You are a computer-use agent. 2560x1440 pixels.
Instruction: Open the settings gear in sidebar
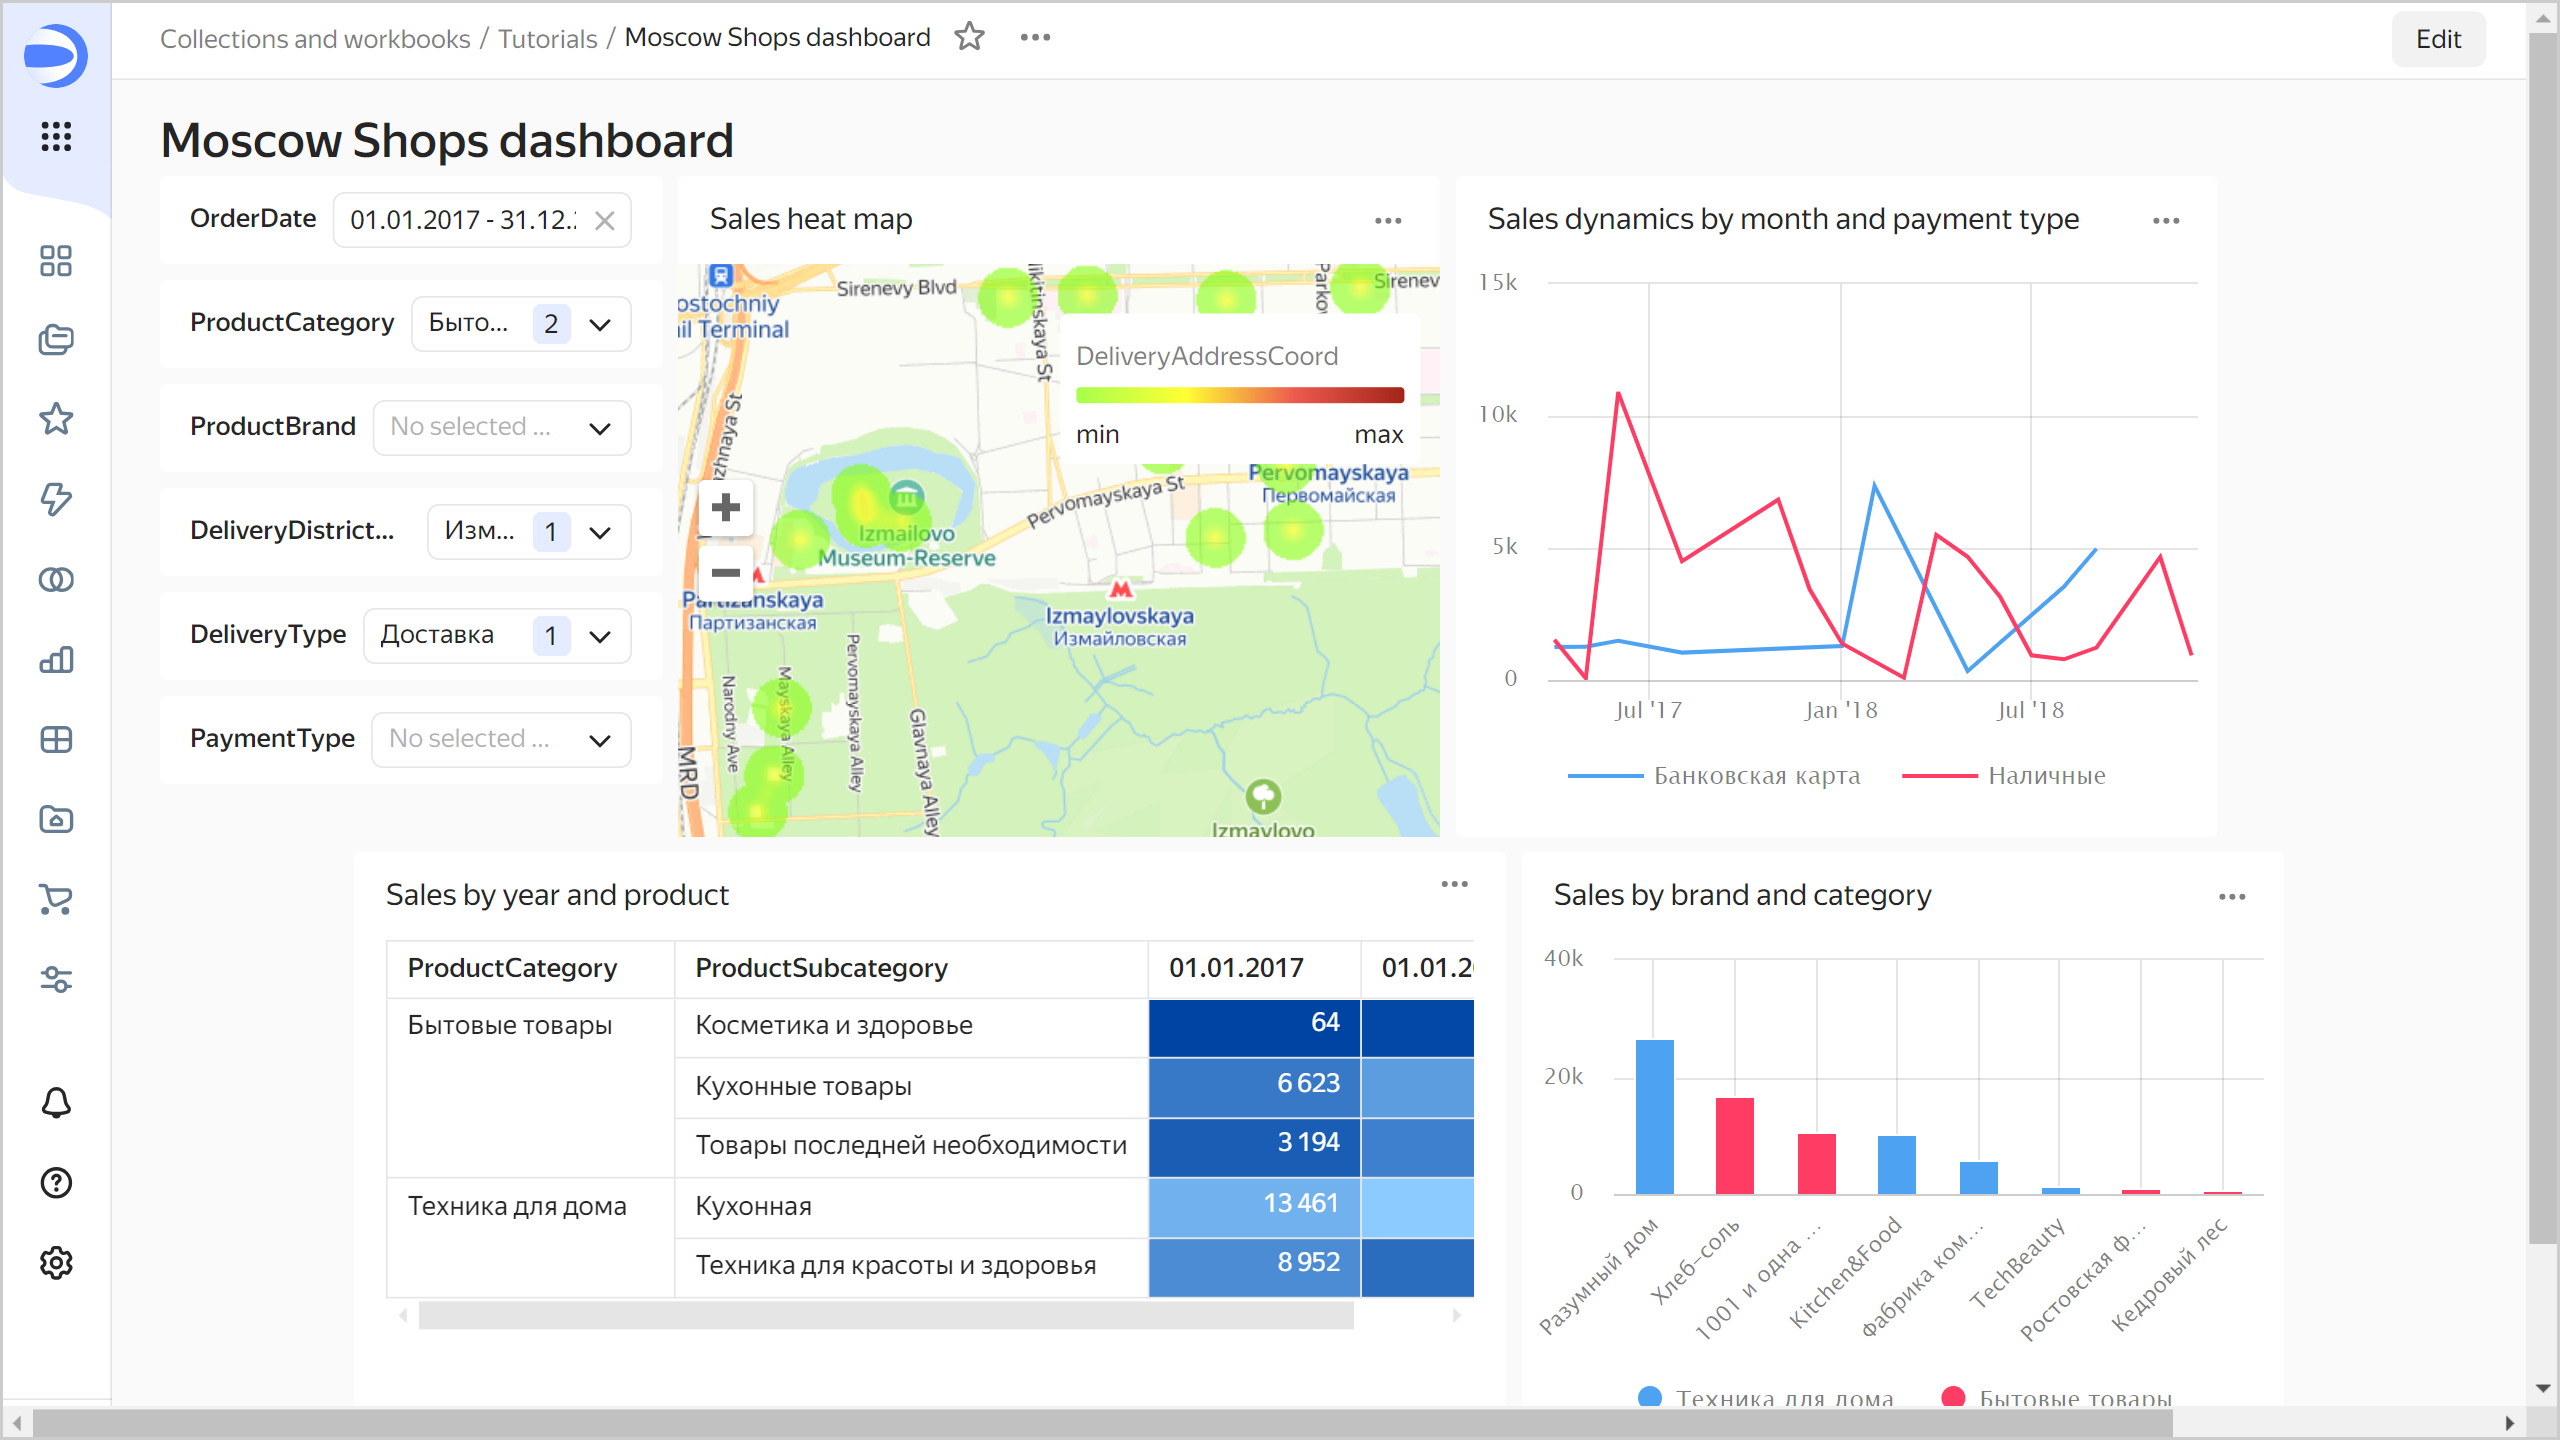pos(56,1263)
